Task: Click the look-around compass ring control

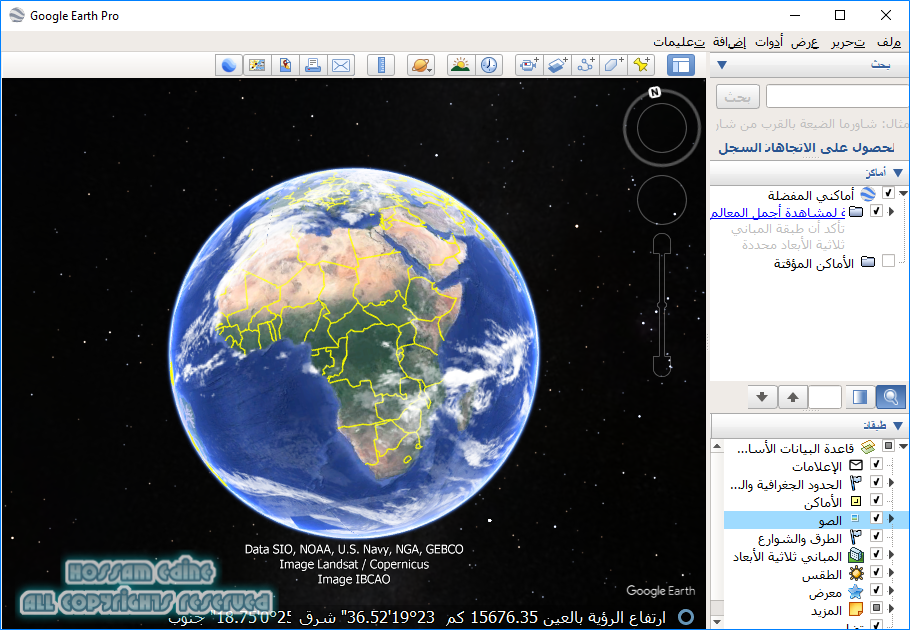Action: tap(662, 128)
